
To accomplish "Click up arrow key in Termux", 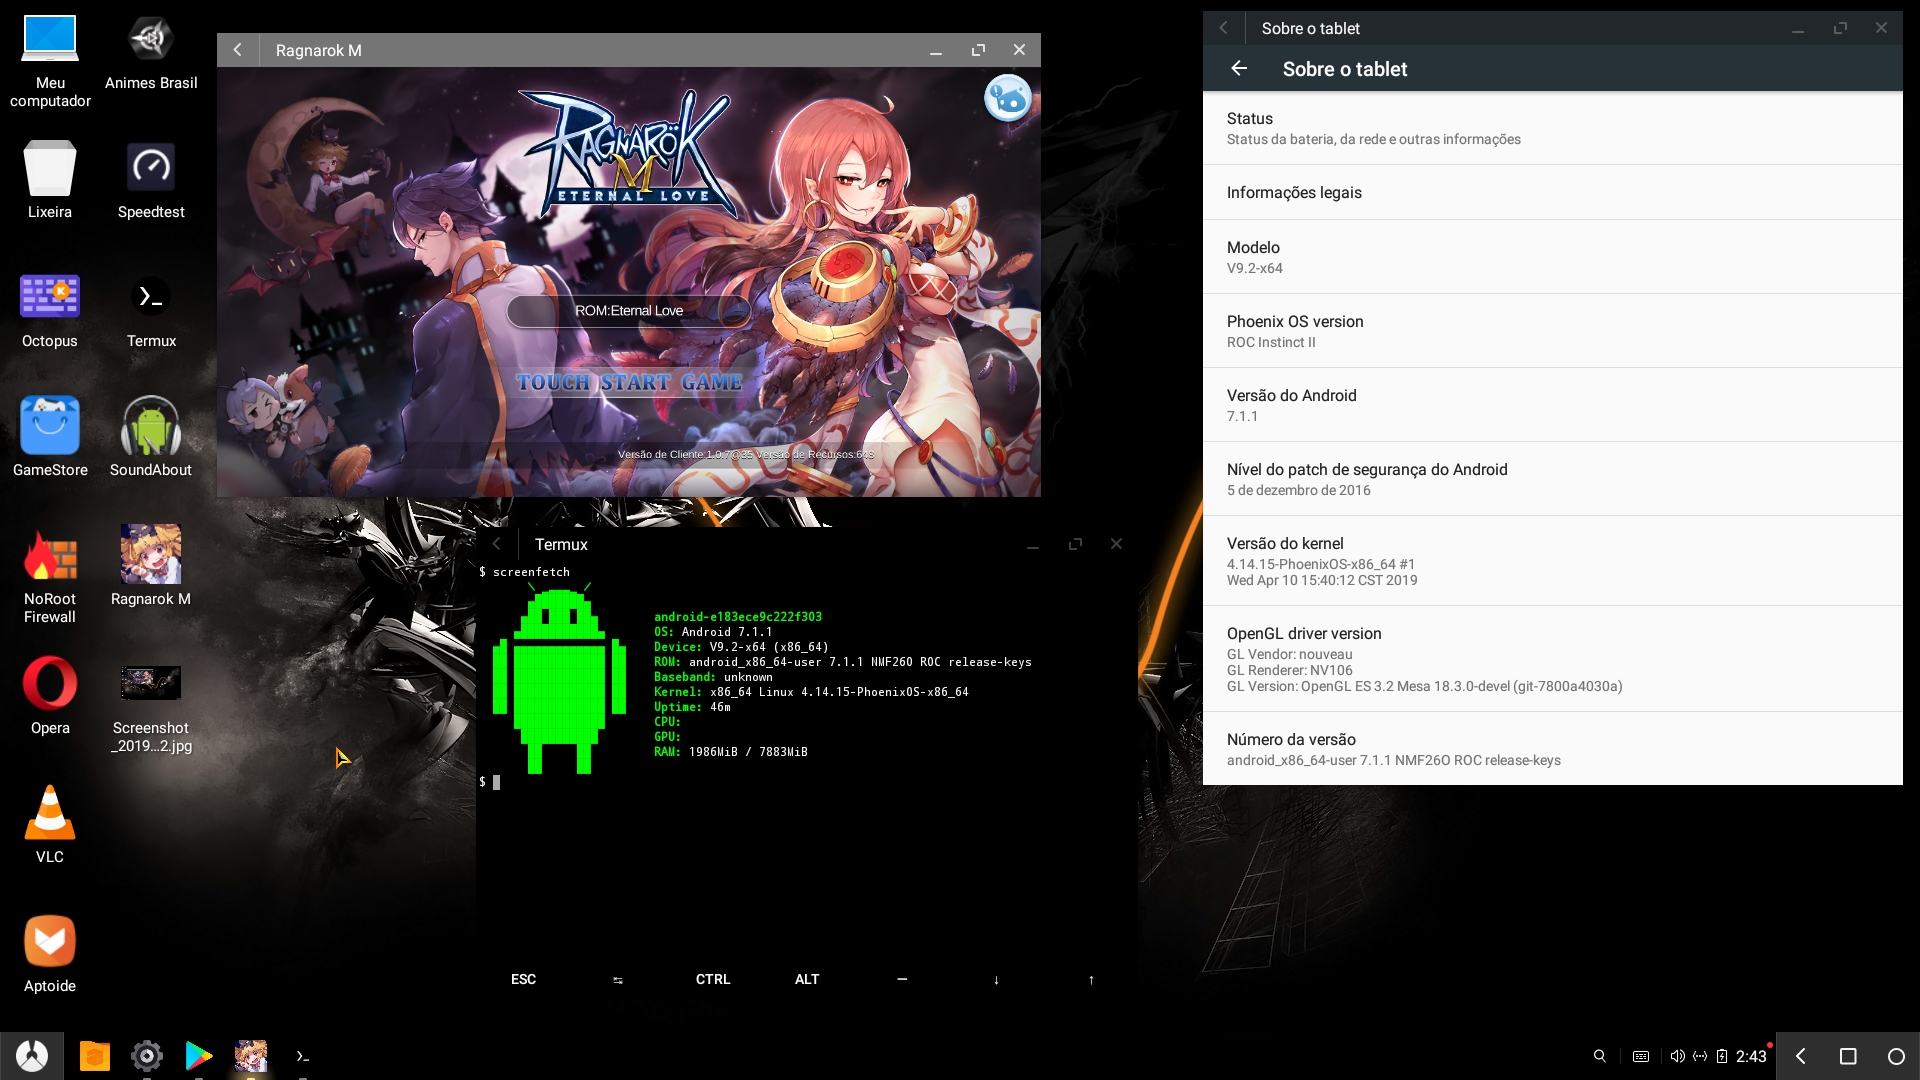I will [x=1091, y=980].
